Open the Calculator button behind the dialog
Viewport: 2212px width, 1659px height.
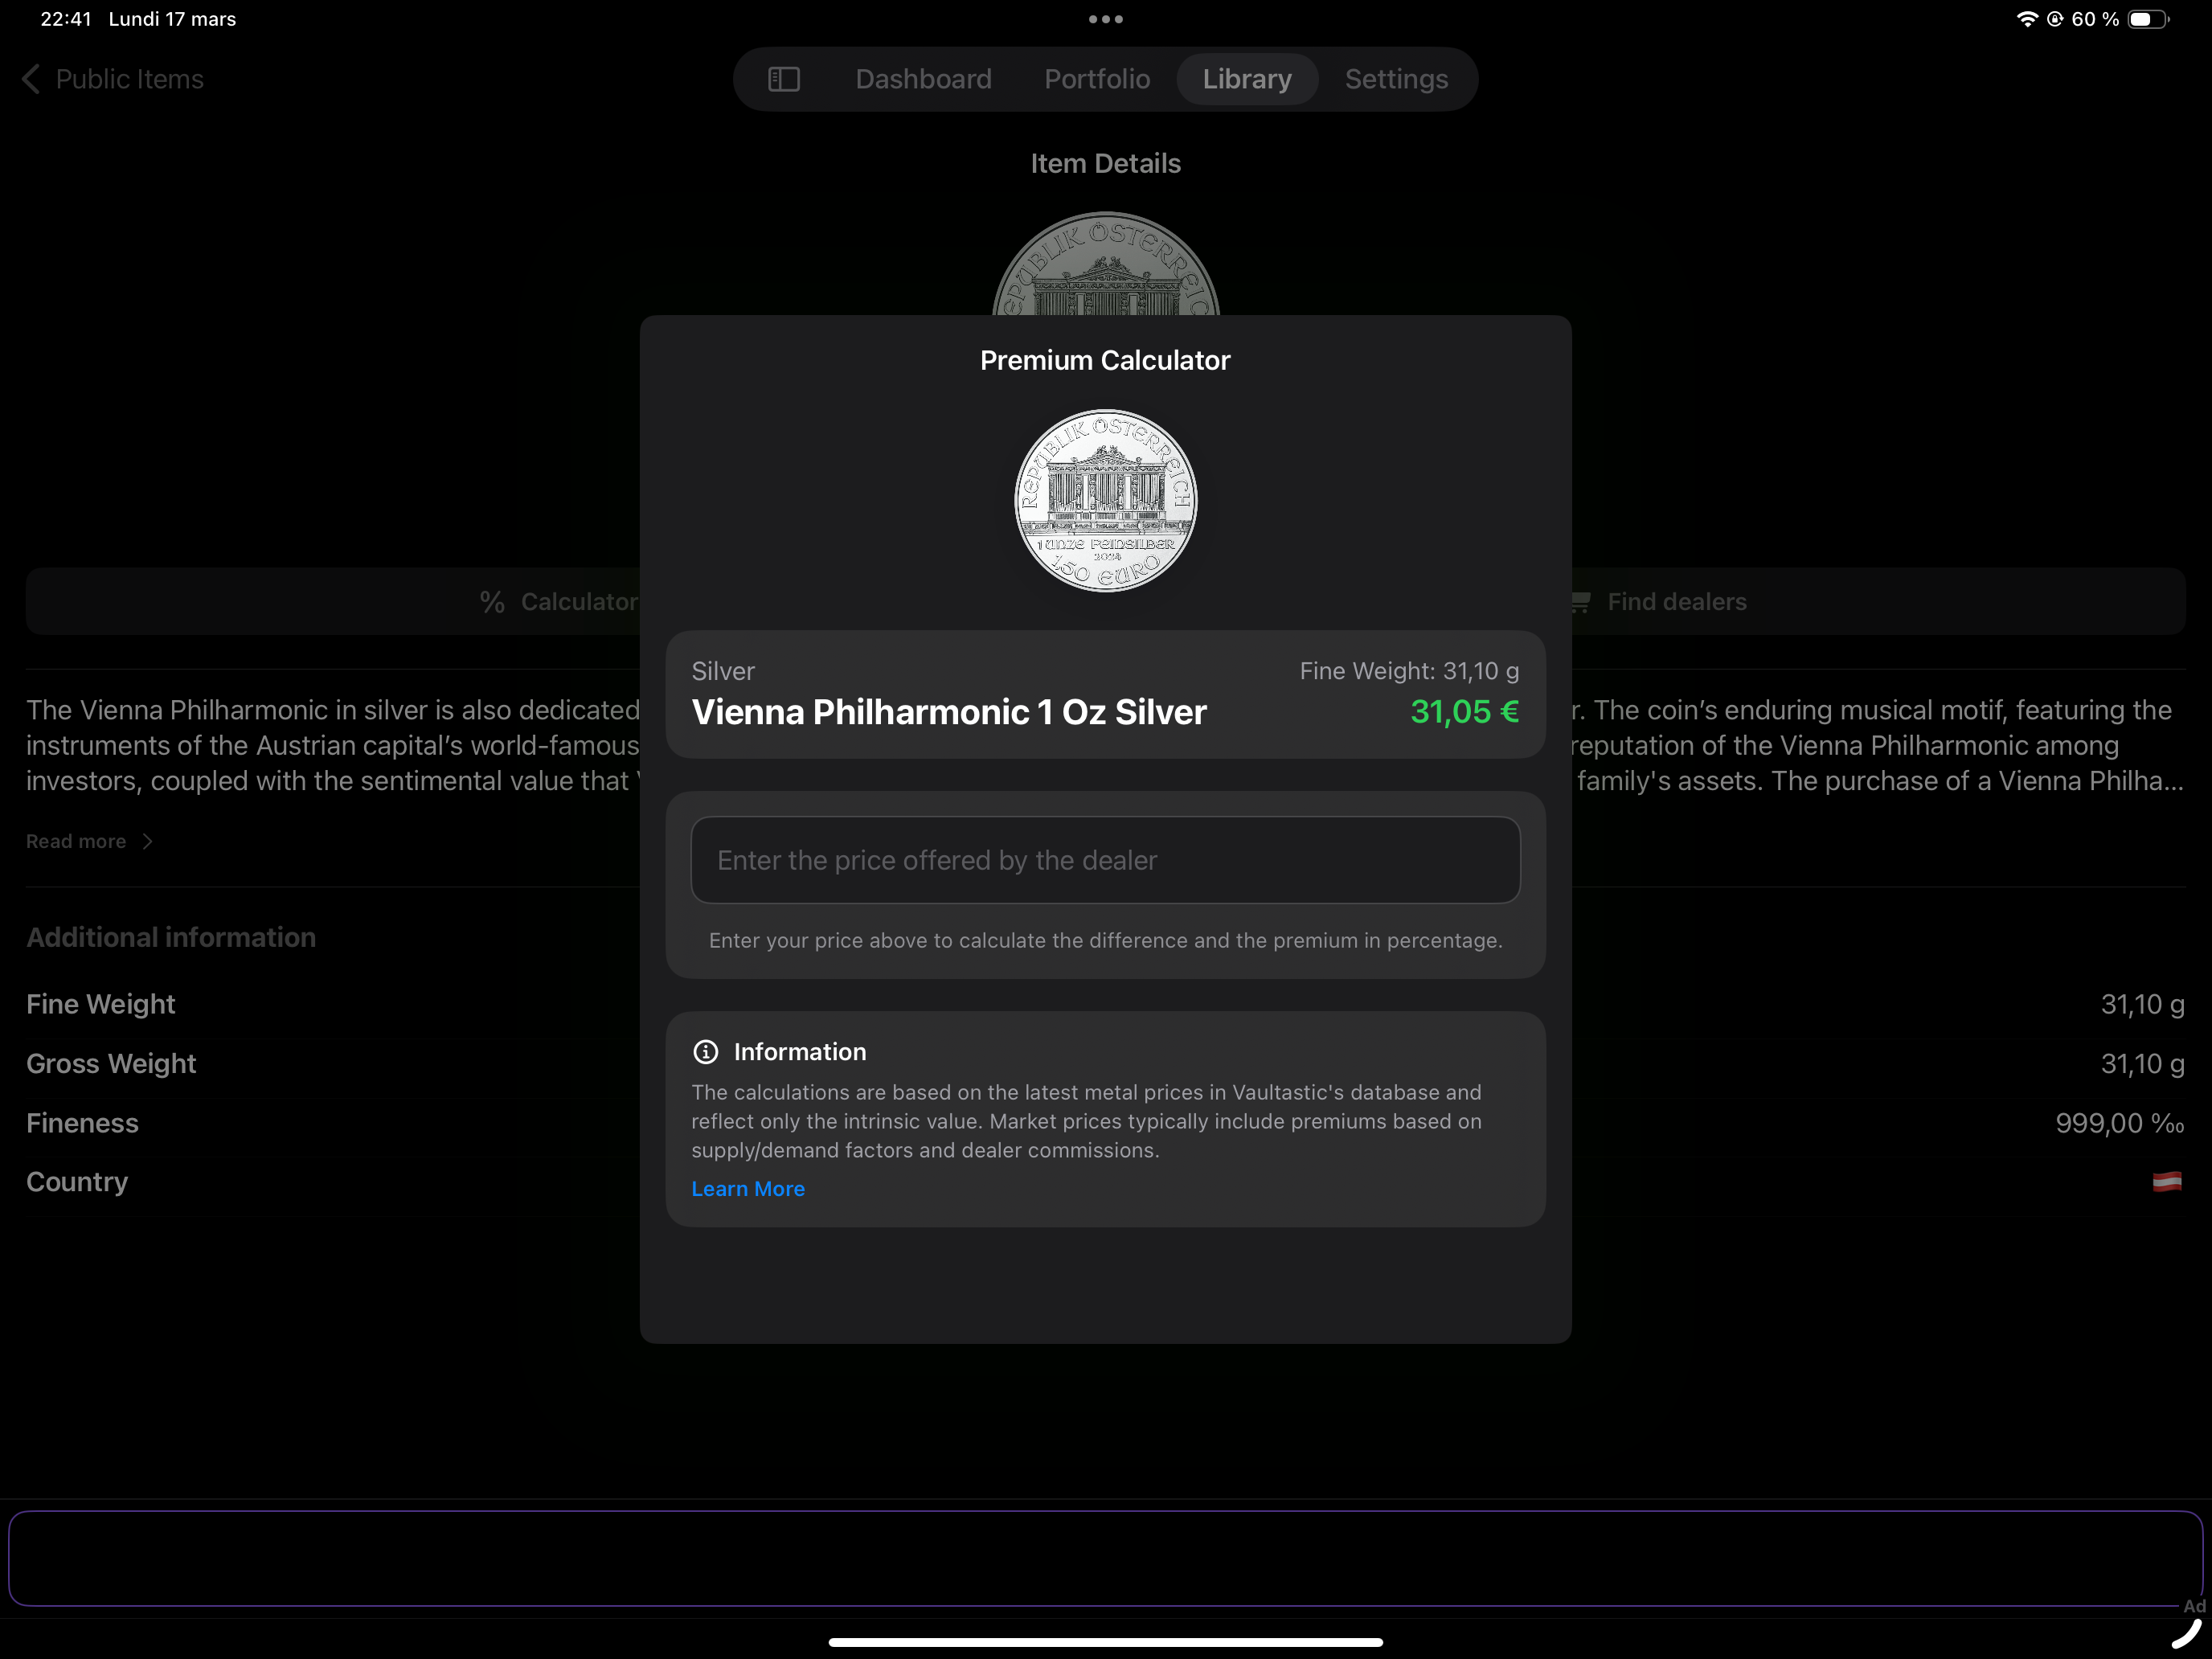click(333, 602)
